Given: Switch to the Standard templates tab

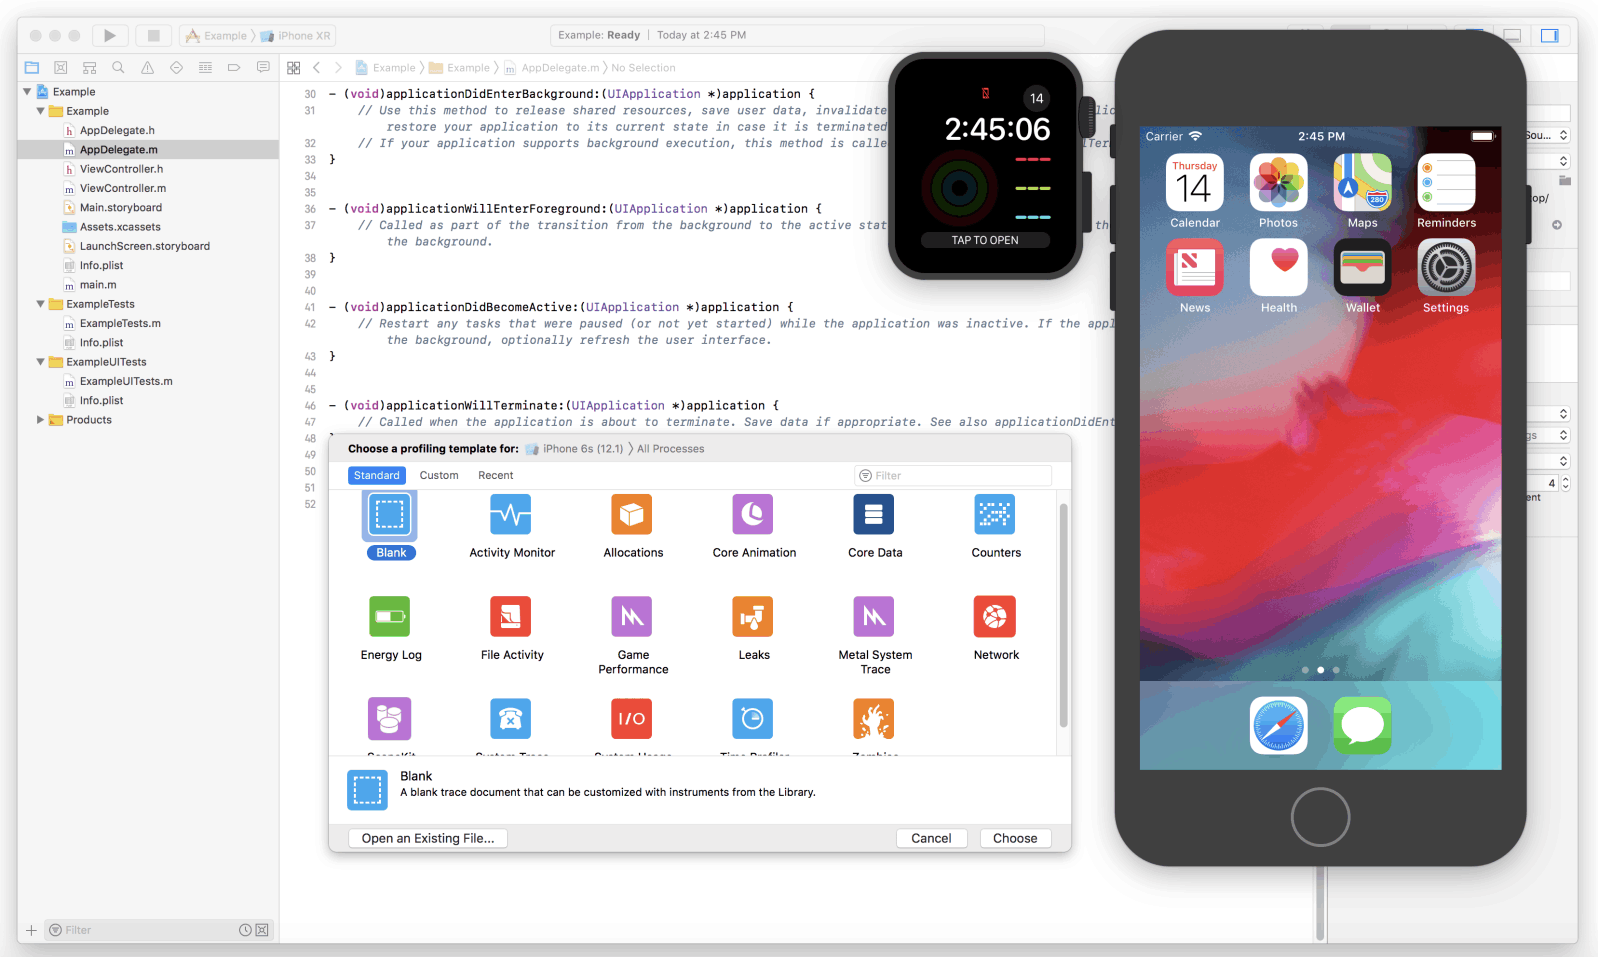Looking at the screenshot, I should 377,476.
